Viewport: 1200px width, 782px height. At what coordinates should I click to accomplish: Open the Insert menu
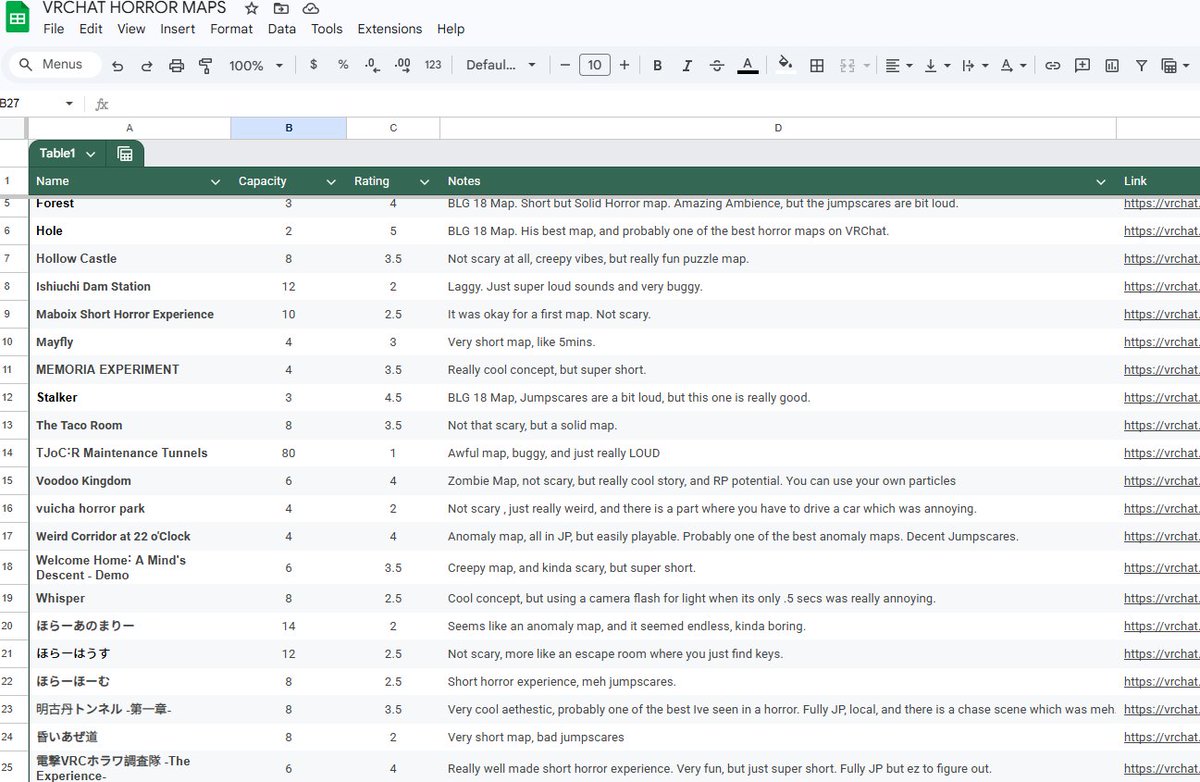click(178, 29)
